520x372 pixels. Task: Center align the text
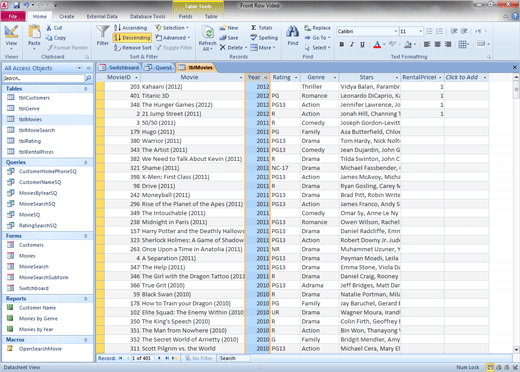pyautogui.click(x=438, y=44)
